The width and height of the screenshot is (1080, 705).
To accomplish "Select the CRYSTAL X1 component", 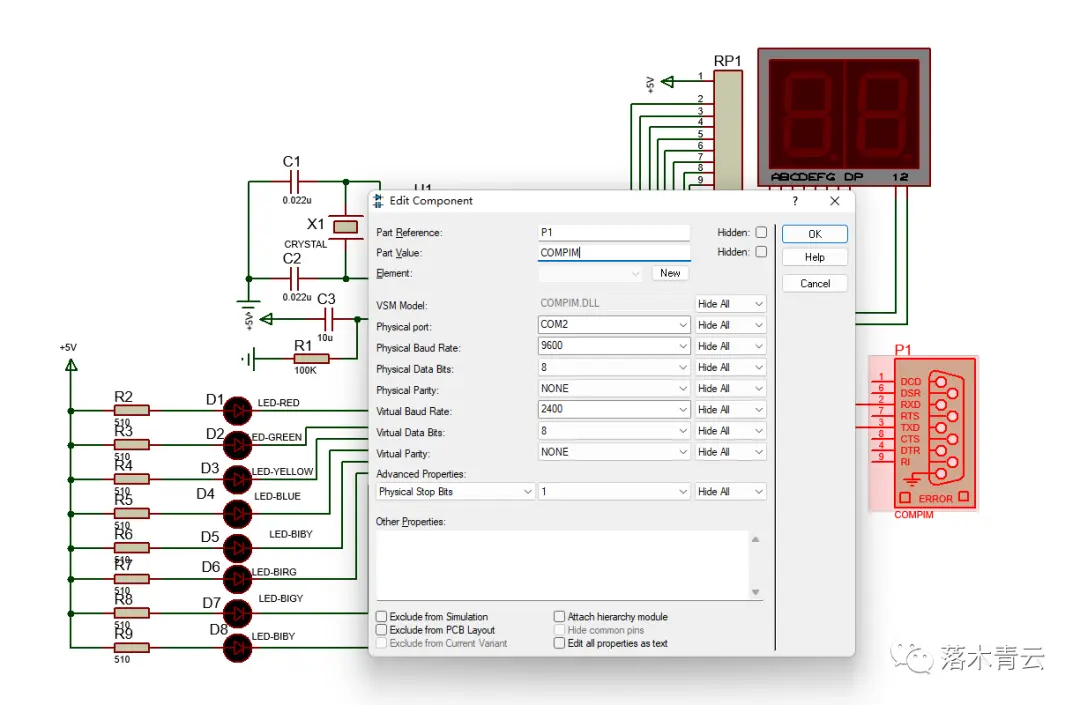I will (345, 228).
